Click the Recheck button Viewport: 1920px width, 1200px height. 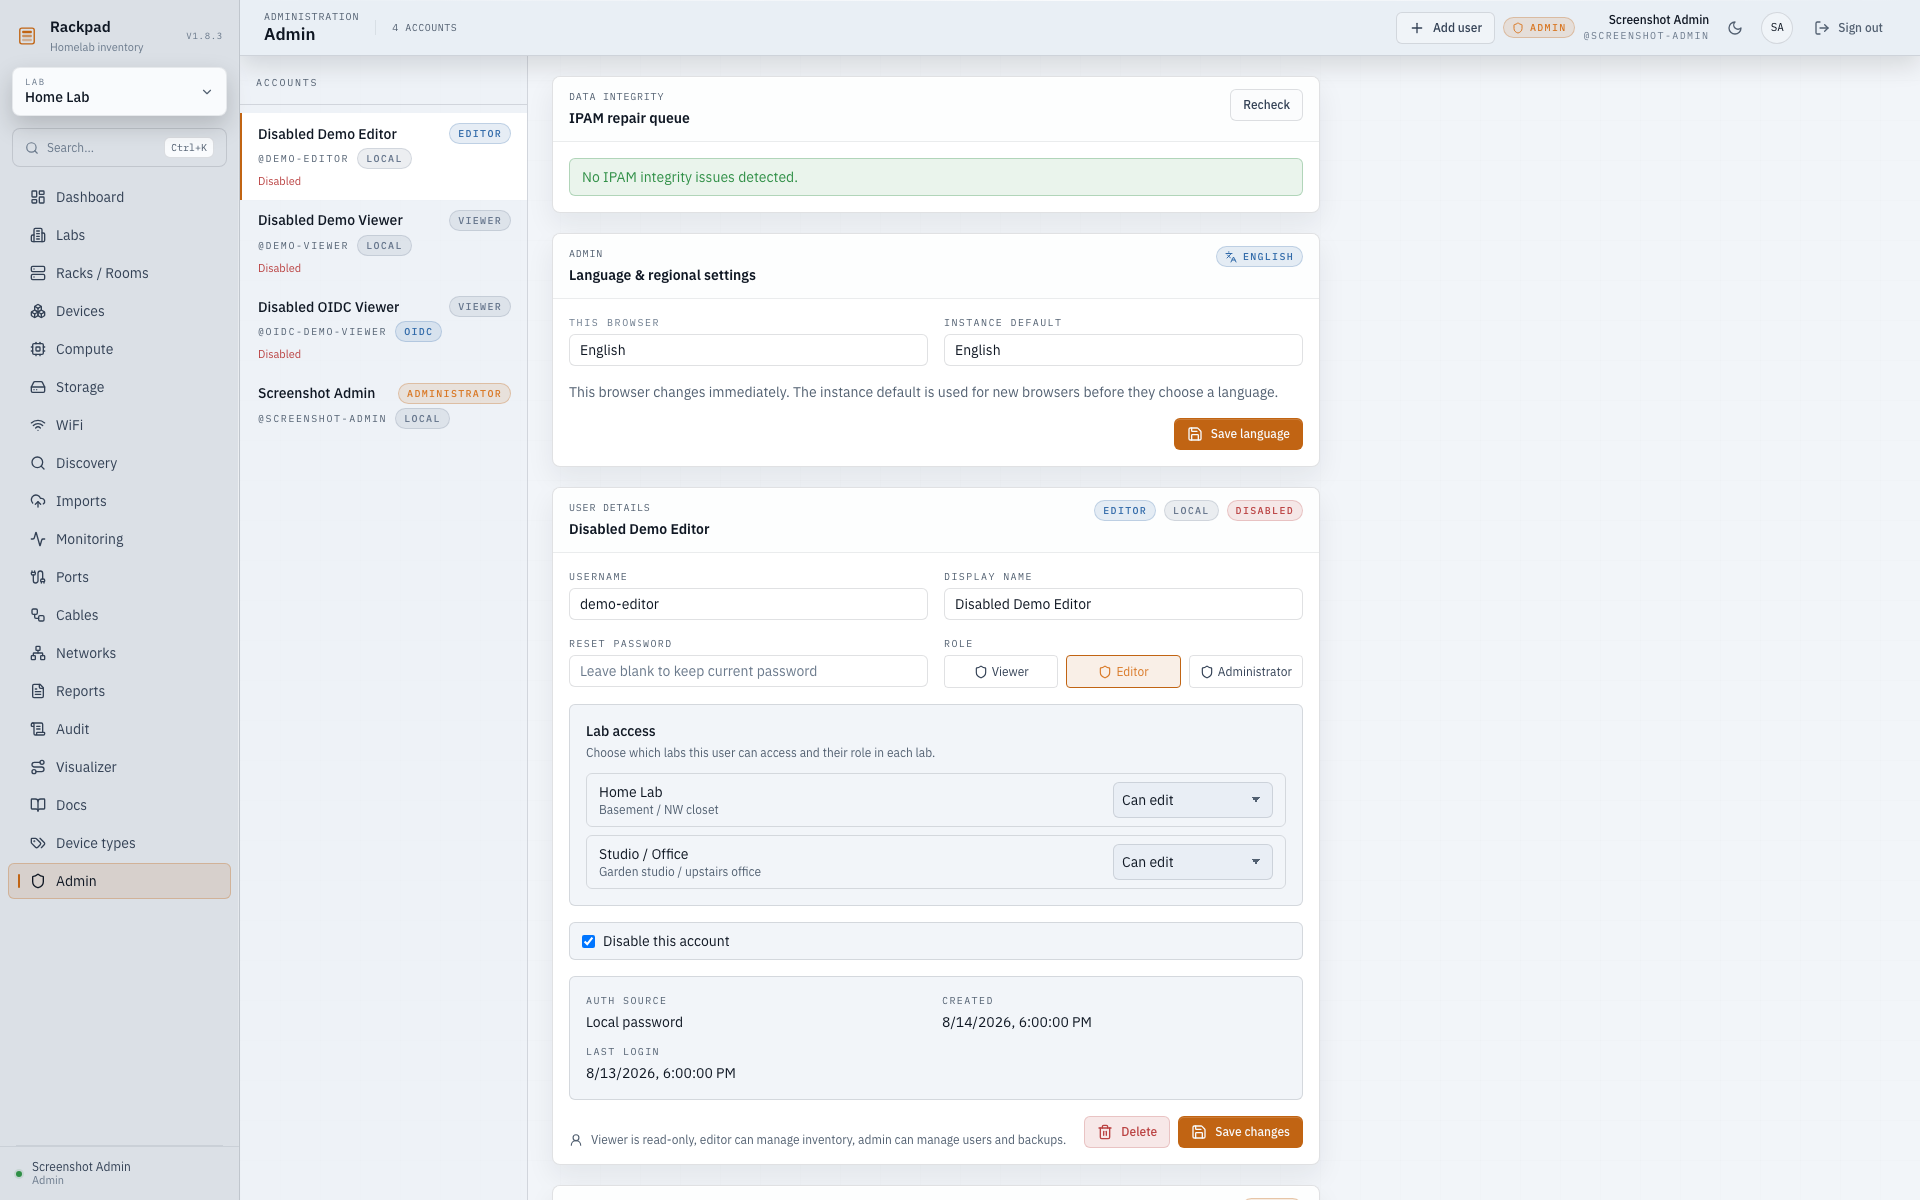1266,105
